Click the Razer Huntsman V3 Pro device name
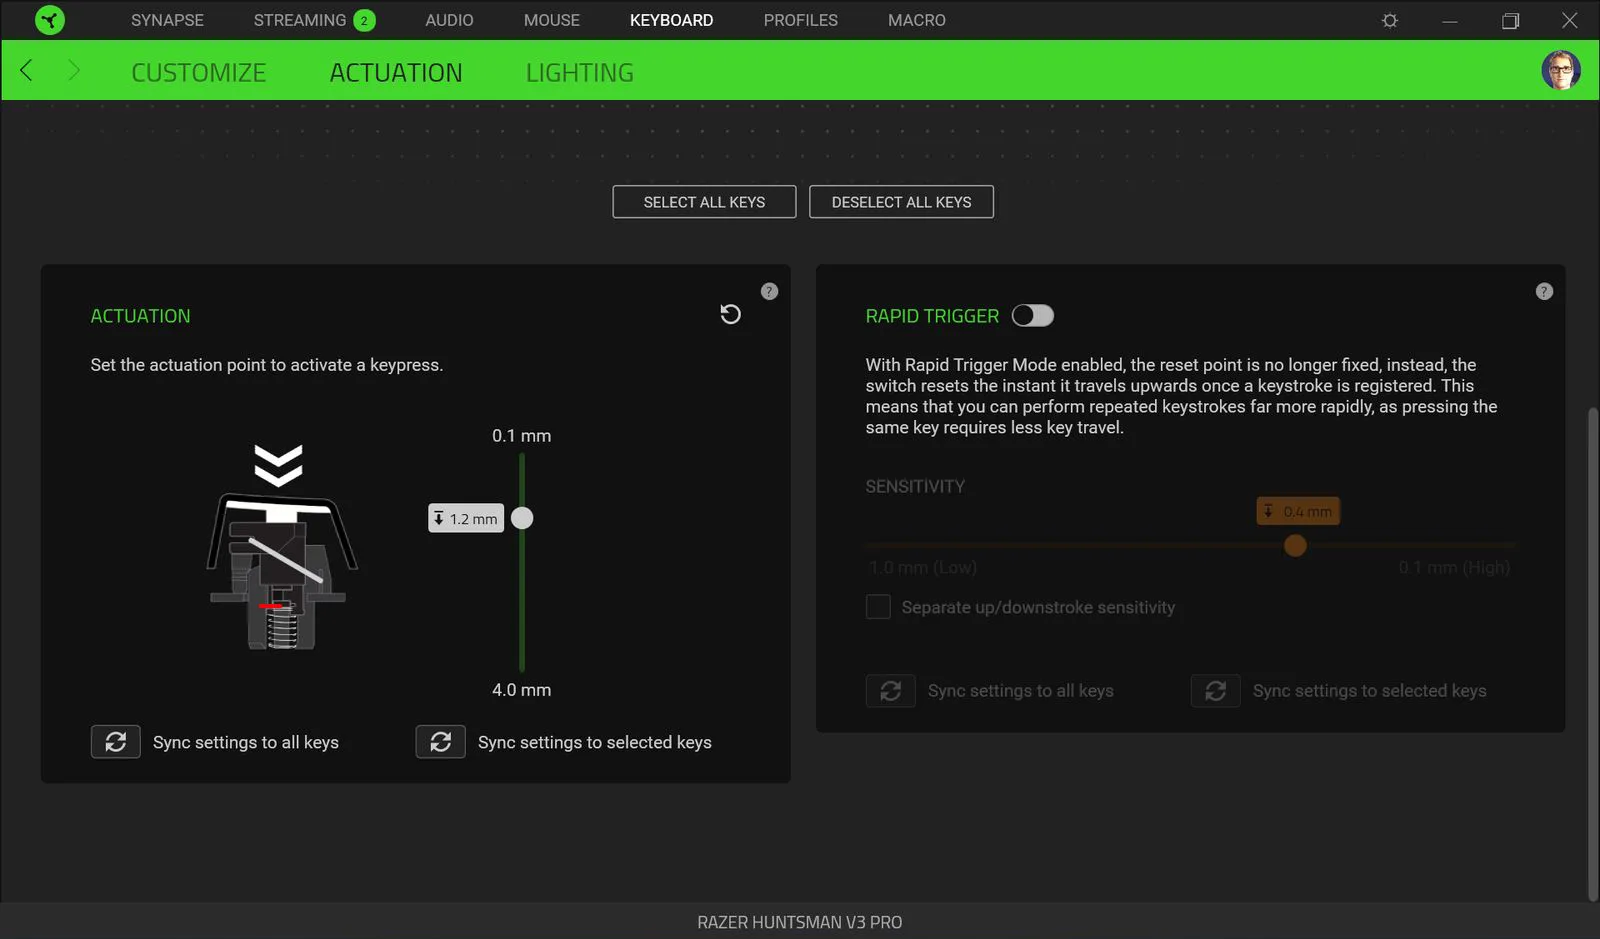Viewport: 1600px width, 939px height. click(x=800, y=922)
